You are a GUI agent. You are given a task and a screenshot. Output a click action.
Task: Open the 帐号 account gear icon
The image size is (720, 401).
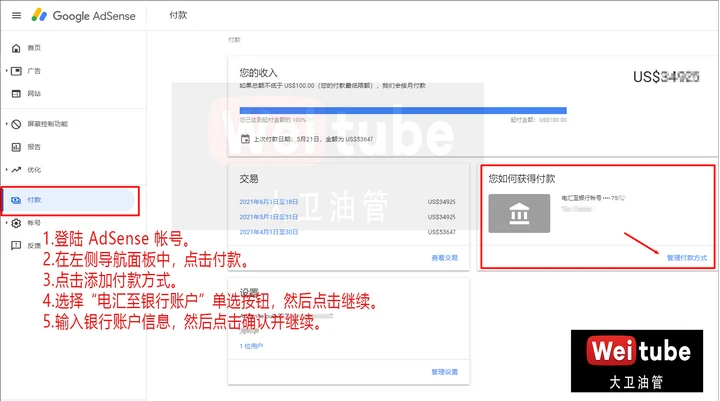tap(16, 223)
